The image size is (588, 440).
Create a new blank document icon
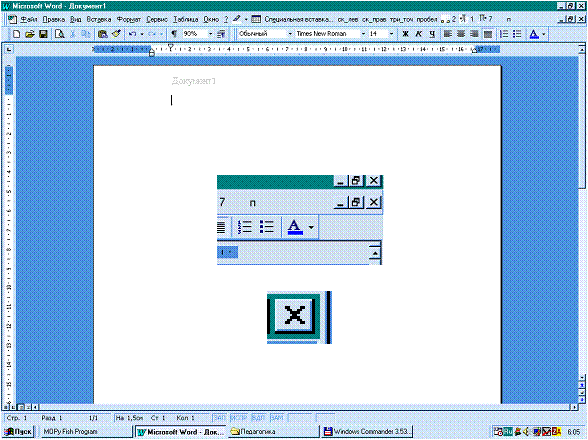click(16, 34)
